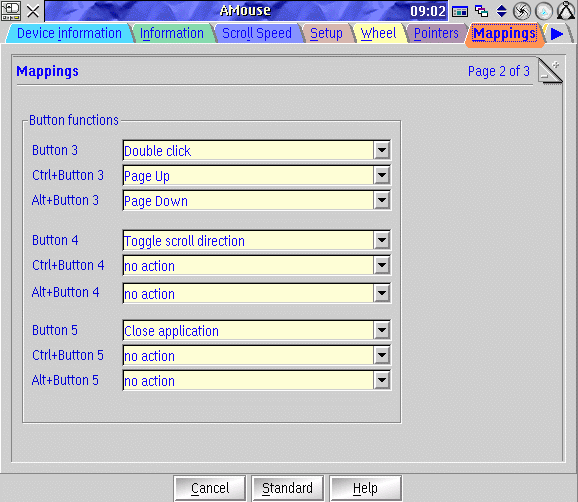The height and width of the screenshot is (502, 578).
Task: Click the round button with the cyan center
Action: (x=544, y=11)
